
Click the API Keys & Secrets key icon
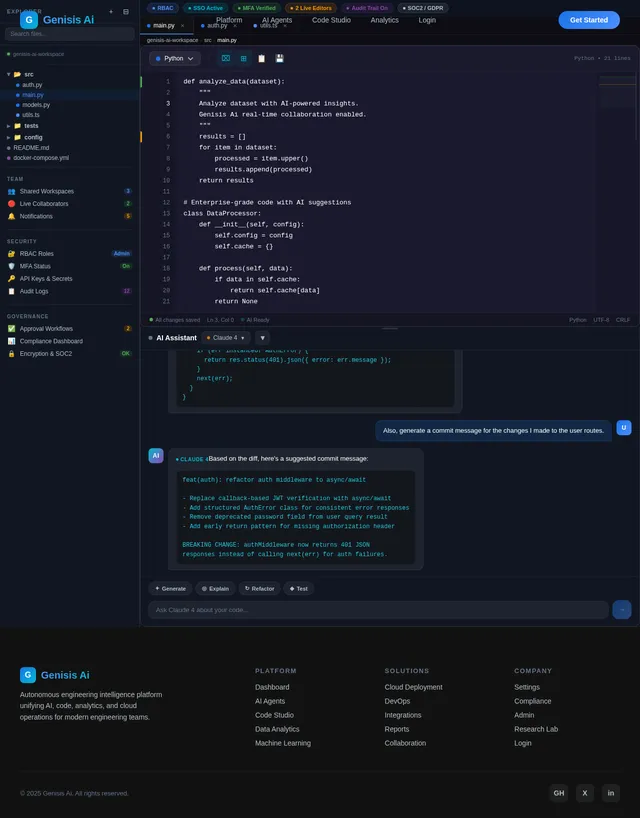pos(11,279)
